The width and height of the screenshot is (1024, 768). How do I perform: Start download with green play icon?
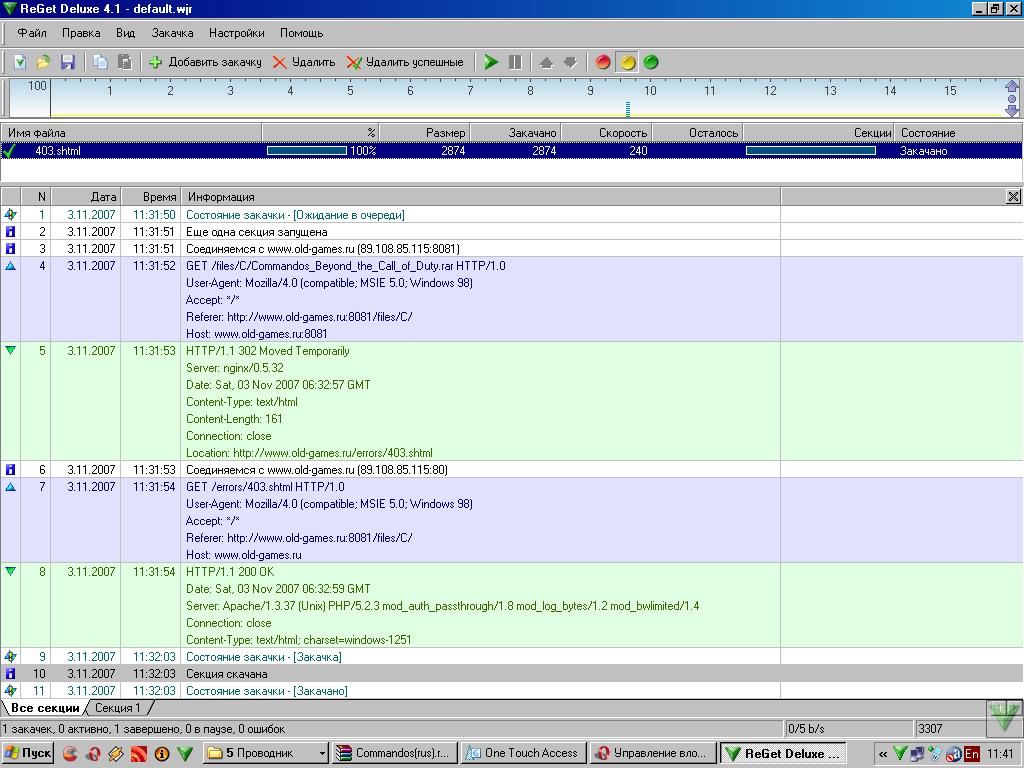coord(491,62)
